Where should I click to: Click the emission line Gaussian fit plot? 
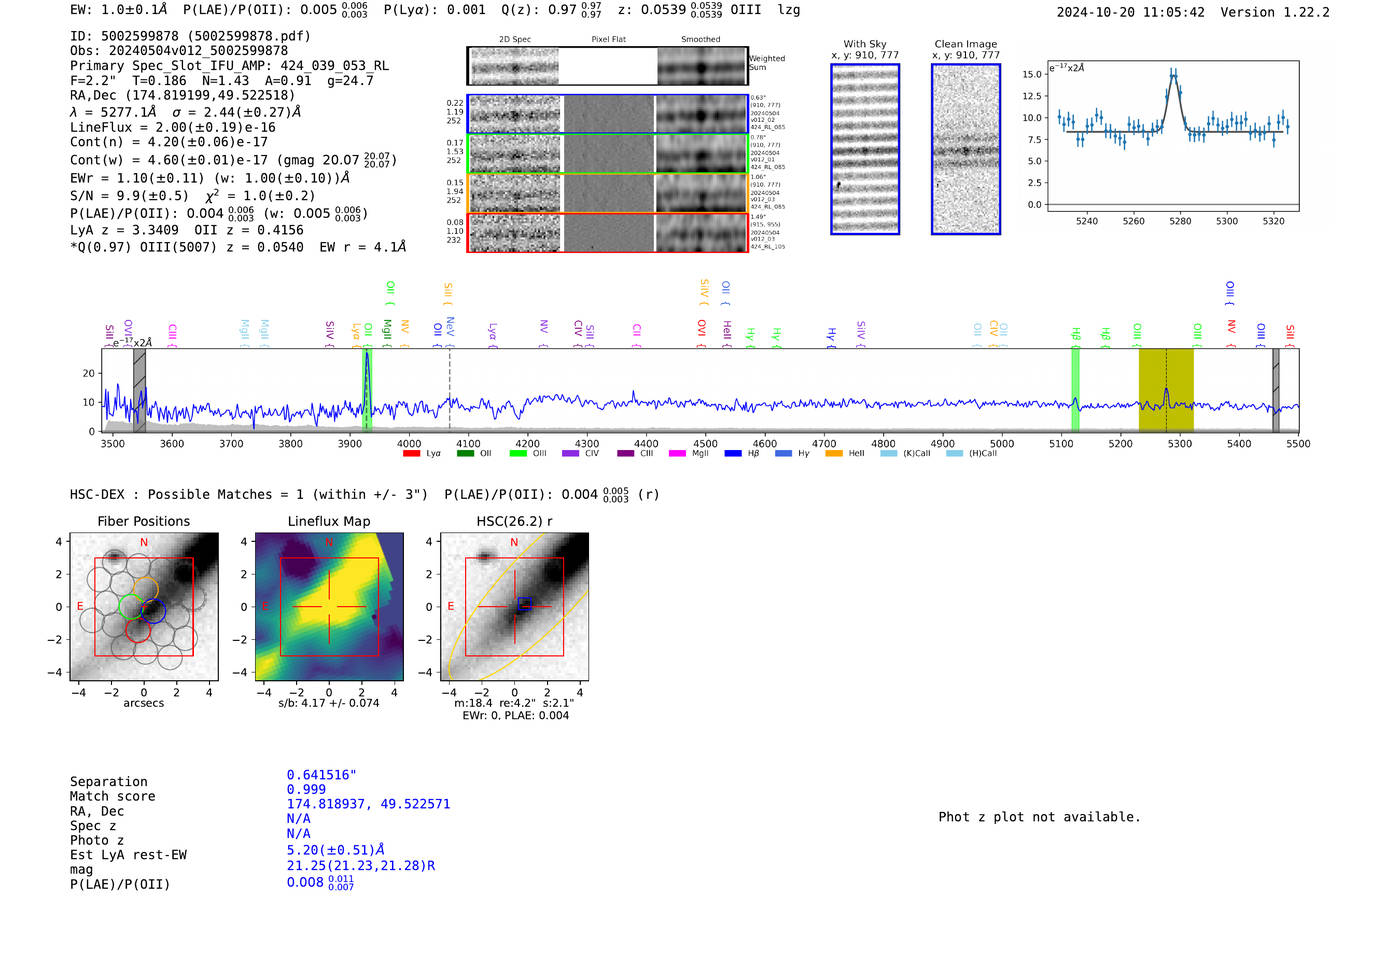1172,136
